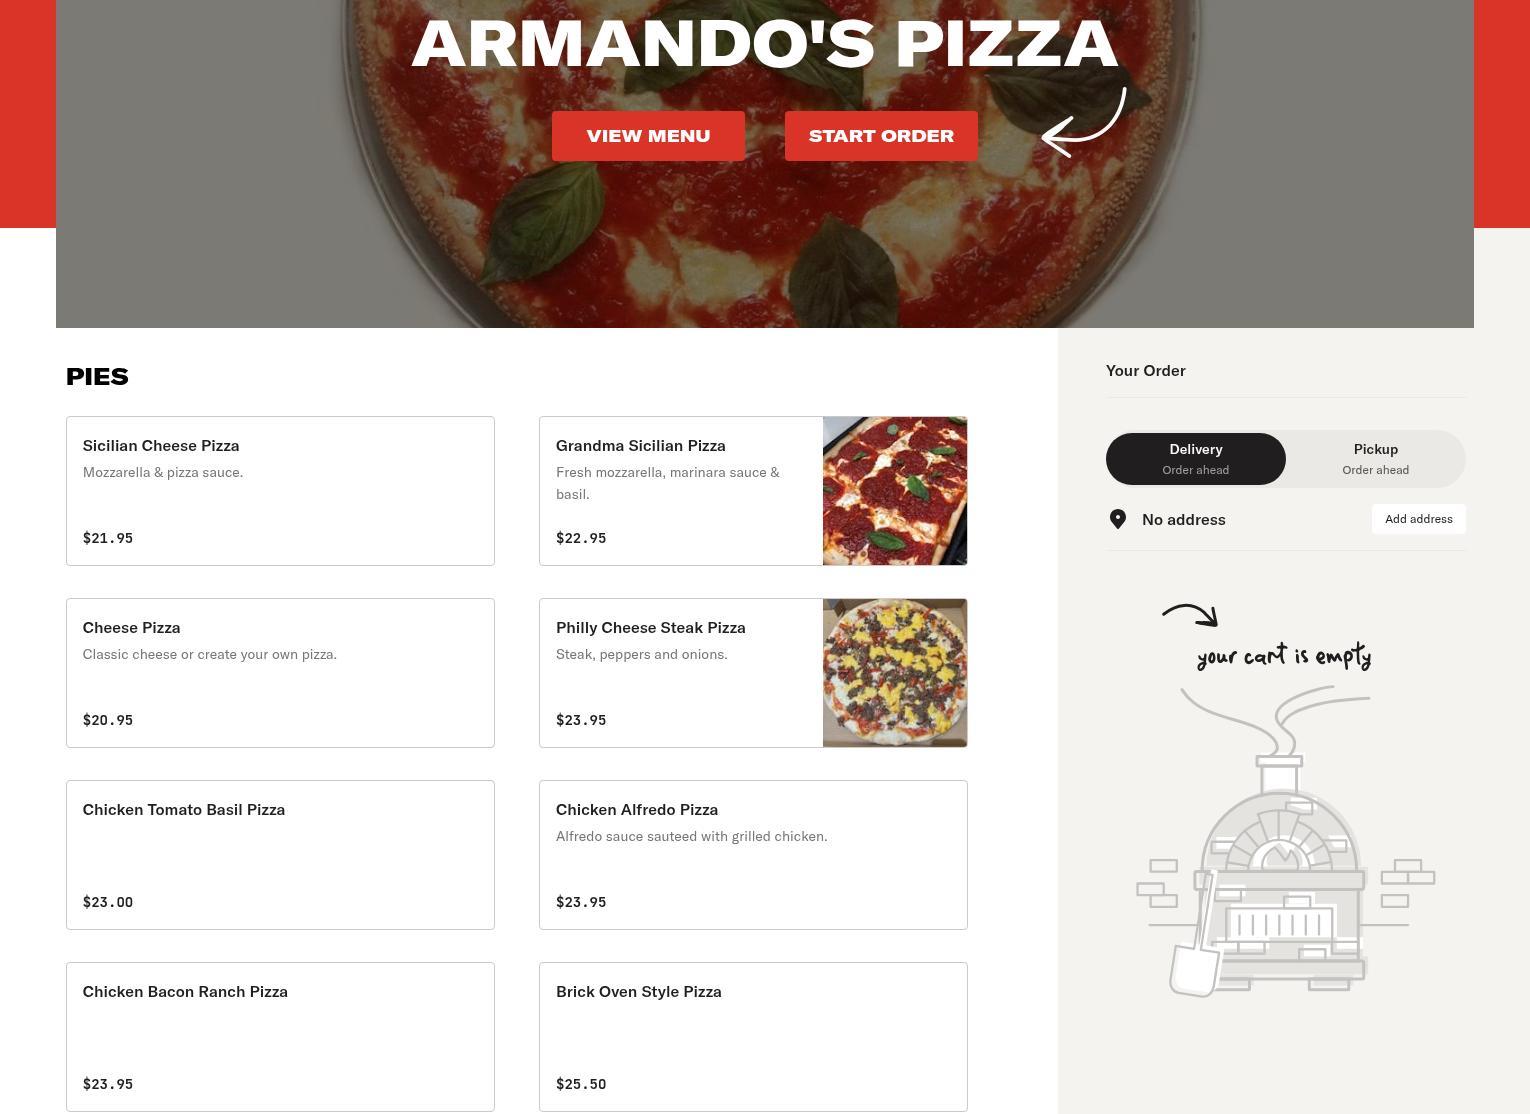The width and height of the screenshot is (1530, 1114).
Task: Open the Philly Cheese Steak Pizza photo
Action: point(895,673)
